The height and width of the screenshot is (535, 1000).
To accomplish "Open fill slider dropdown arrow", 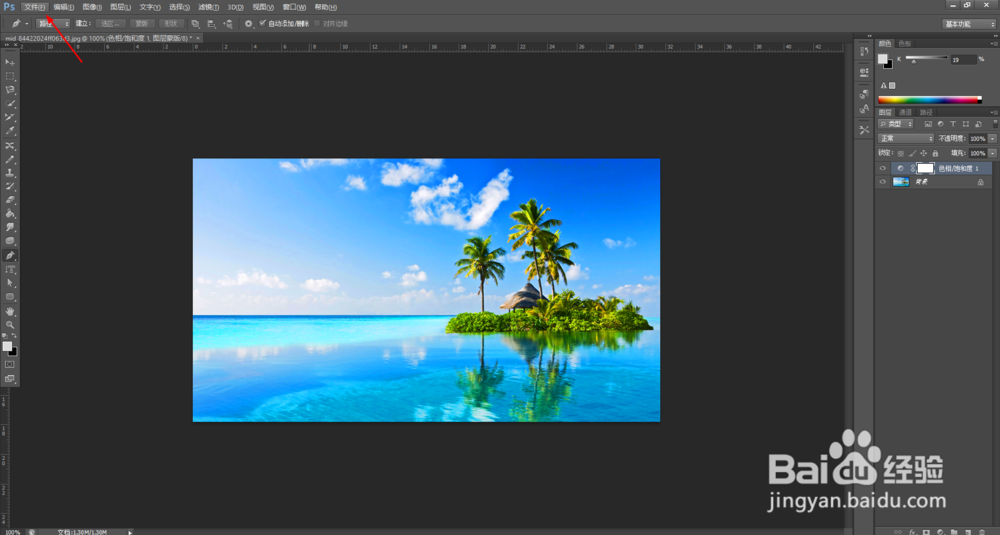I will (x=992, y=153).
